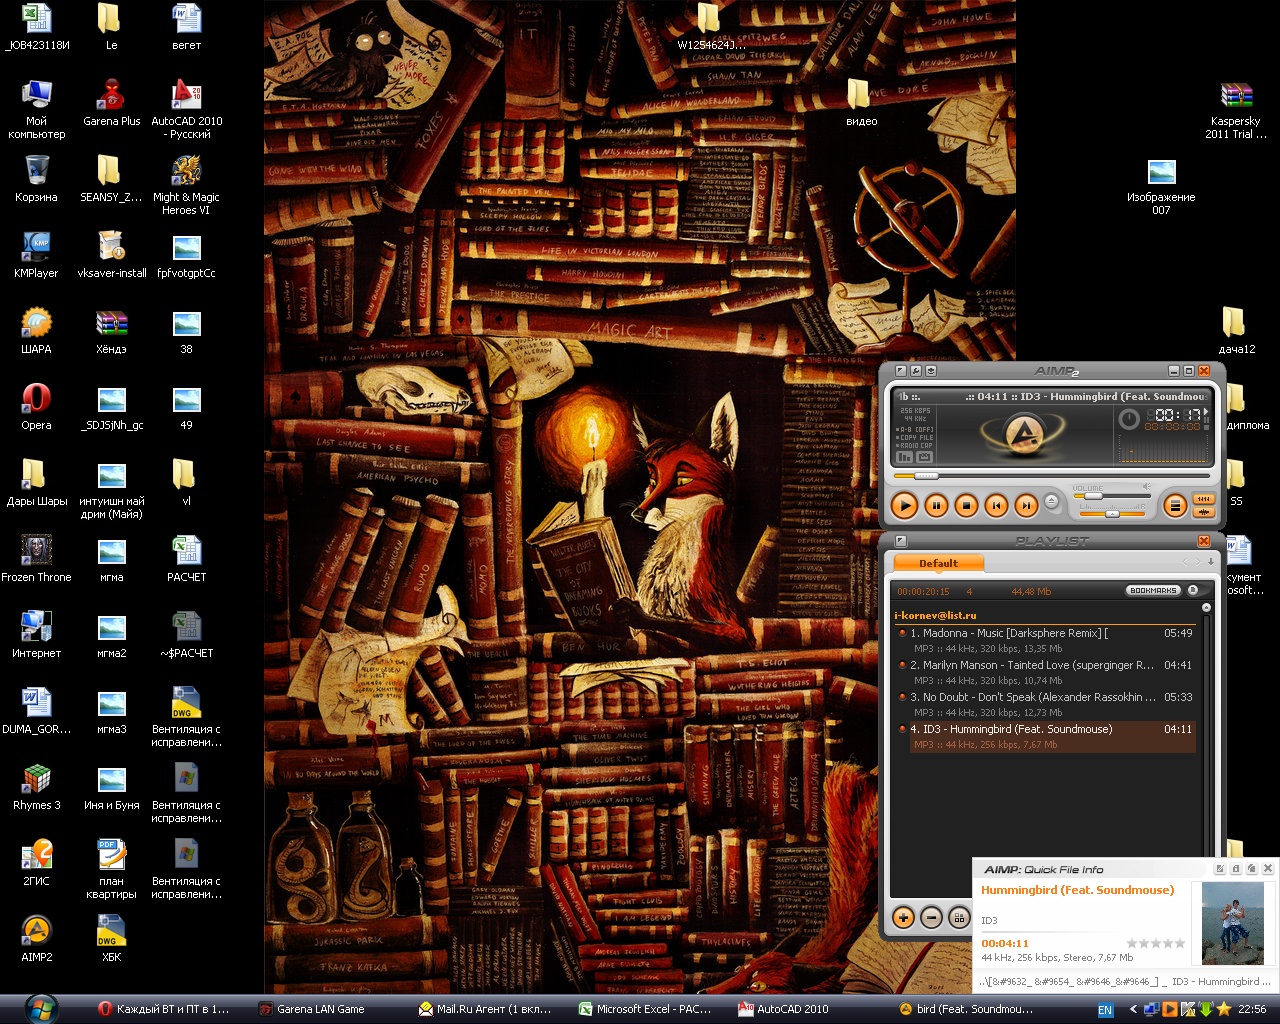Screen dimensions: 1280x1024
Task: Open the Playlist window menu icon
Action: pyautogui.click(x=901, y=541)
